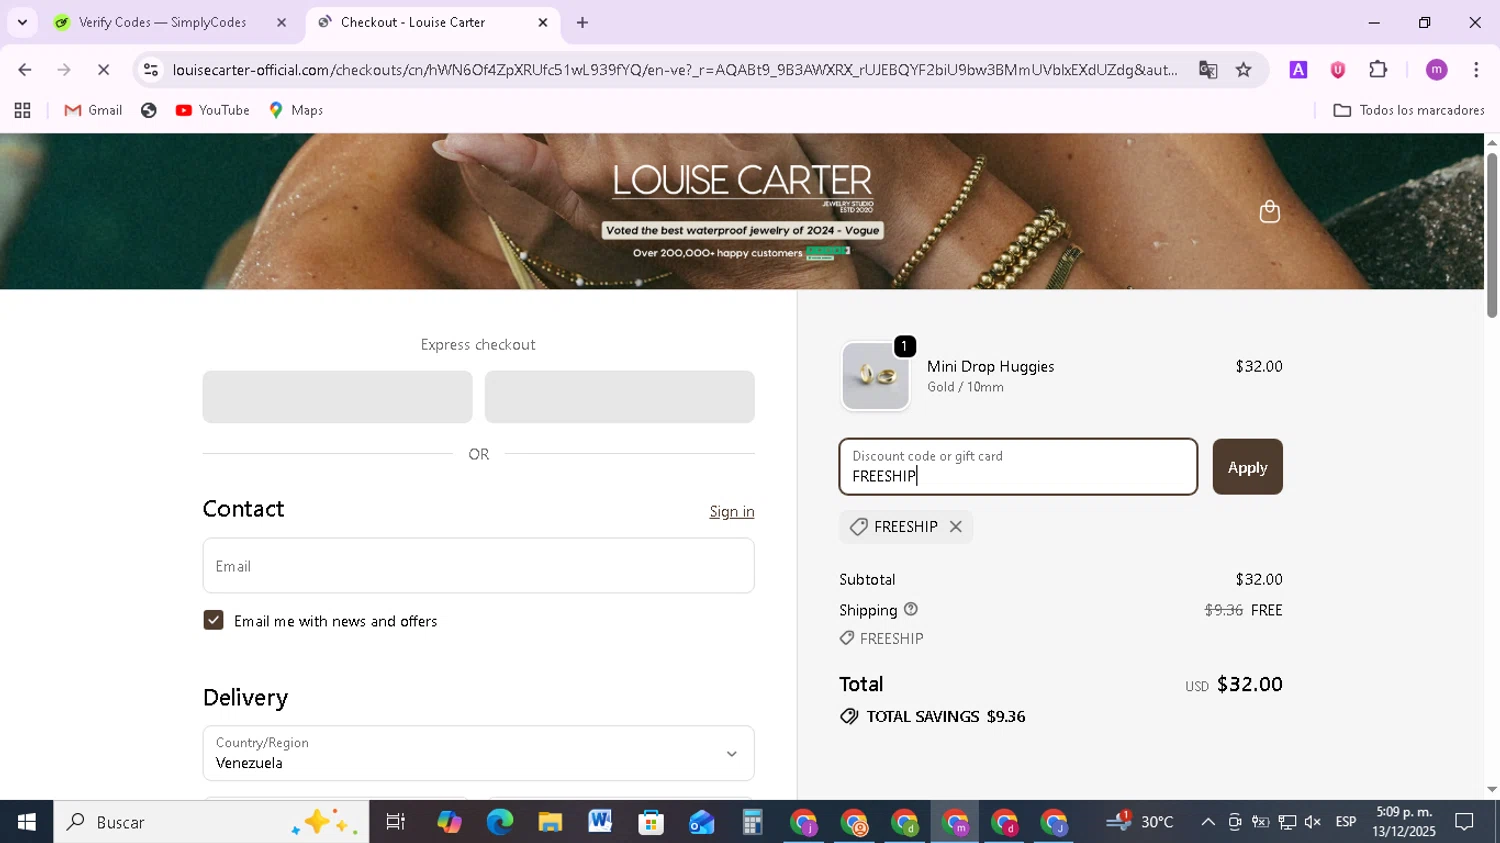Viewport: 1500px width, 843px height.
Task: Click the page vertical scrollbar thumb
Action: [1491, 235]
